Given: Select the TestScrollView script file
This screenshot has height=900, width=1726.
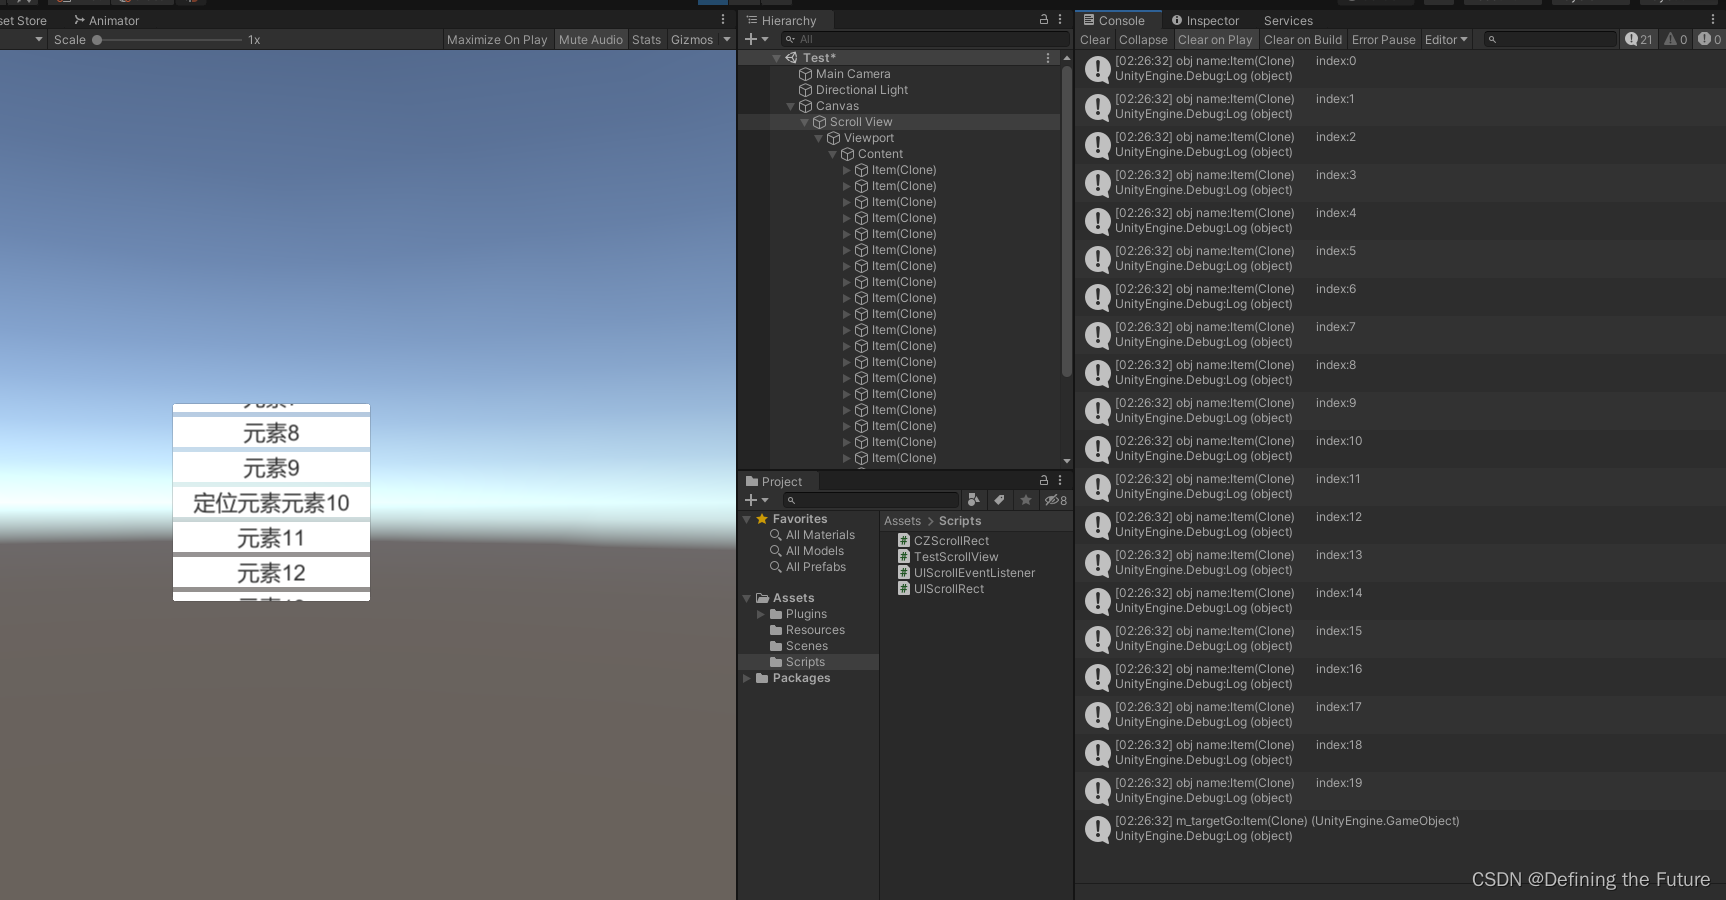Looking at the screenshot, I should click(948, 557).
